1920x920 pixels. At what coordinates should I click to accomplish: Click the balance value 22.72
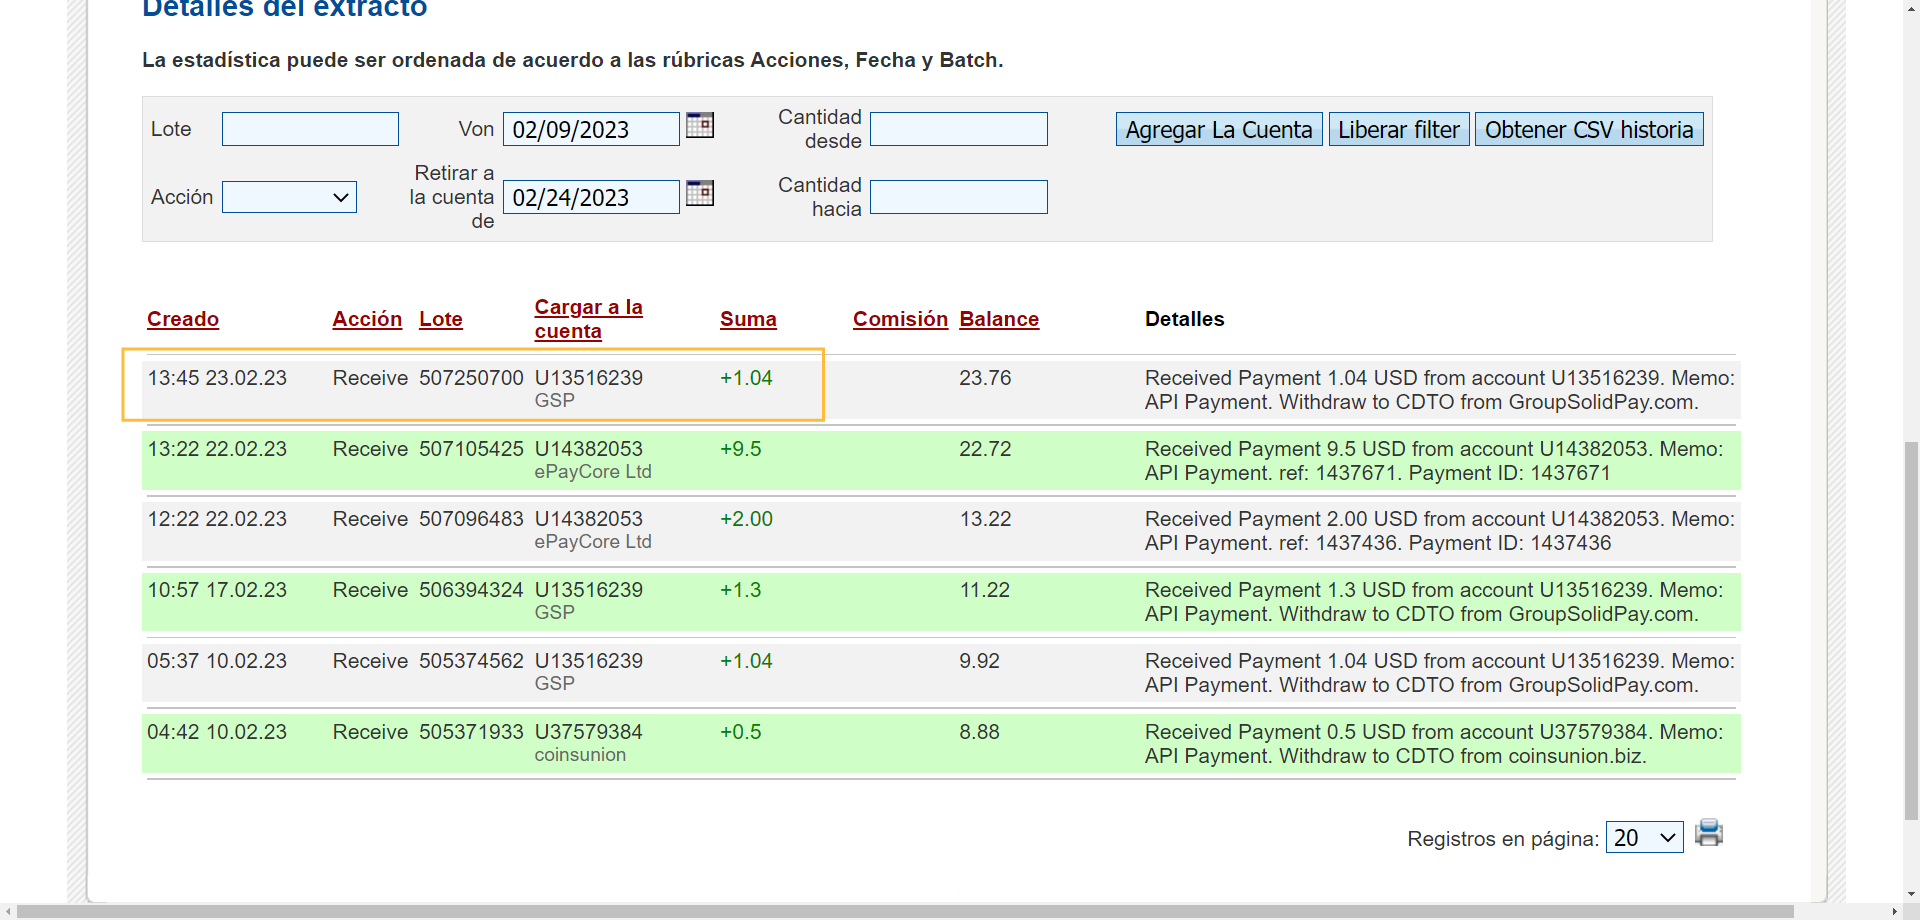[x=985, y=449]
